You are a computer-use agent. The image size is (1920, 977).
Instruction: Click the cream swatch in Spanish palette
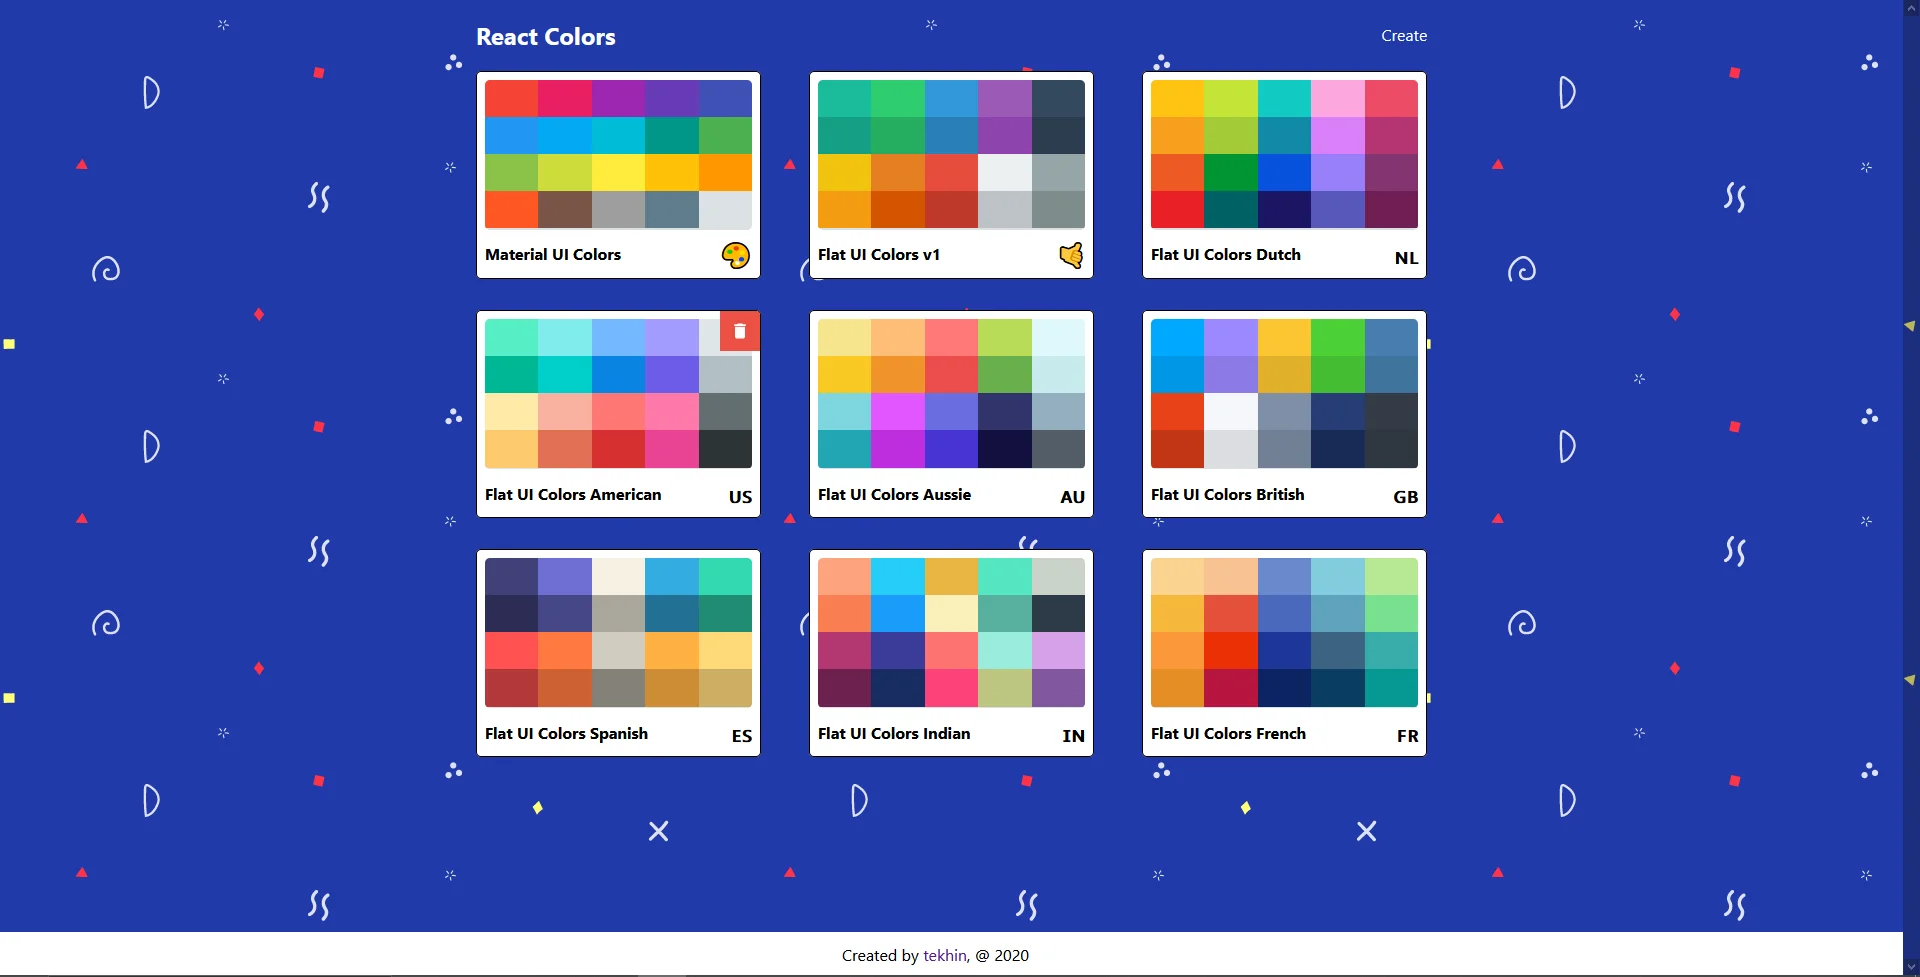(x=618, y=577)
